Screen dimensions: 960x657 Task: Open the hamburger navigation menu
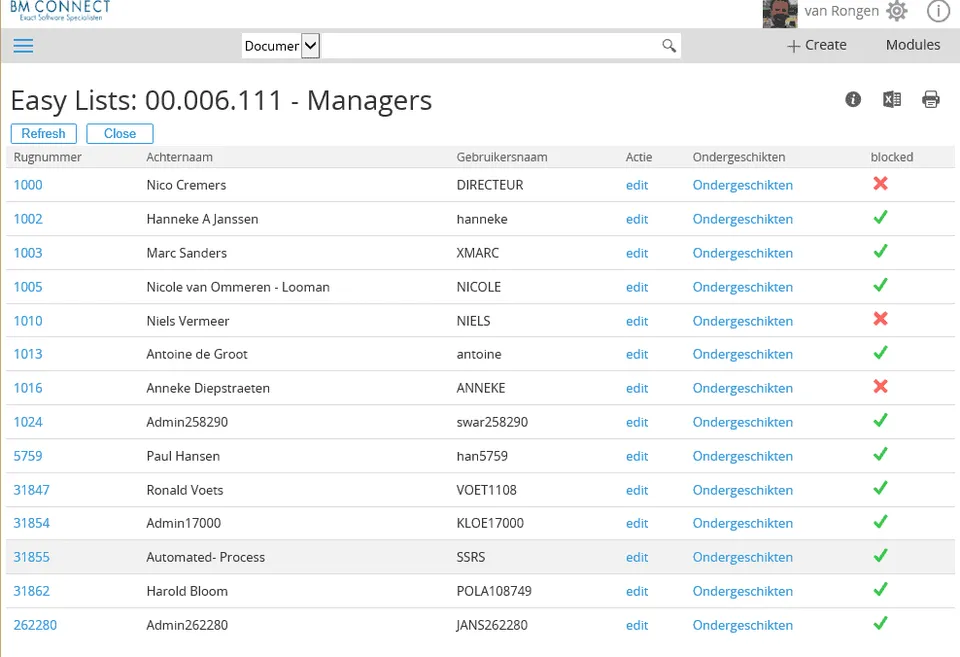(23, 46)
